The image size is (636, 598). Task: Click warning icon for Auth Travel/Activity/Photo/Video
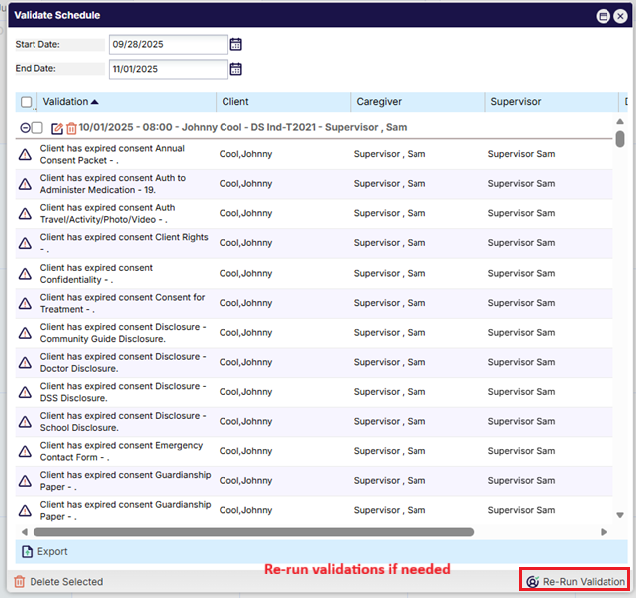click(25, 213)
